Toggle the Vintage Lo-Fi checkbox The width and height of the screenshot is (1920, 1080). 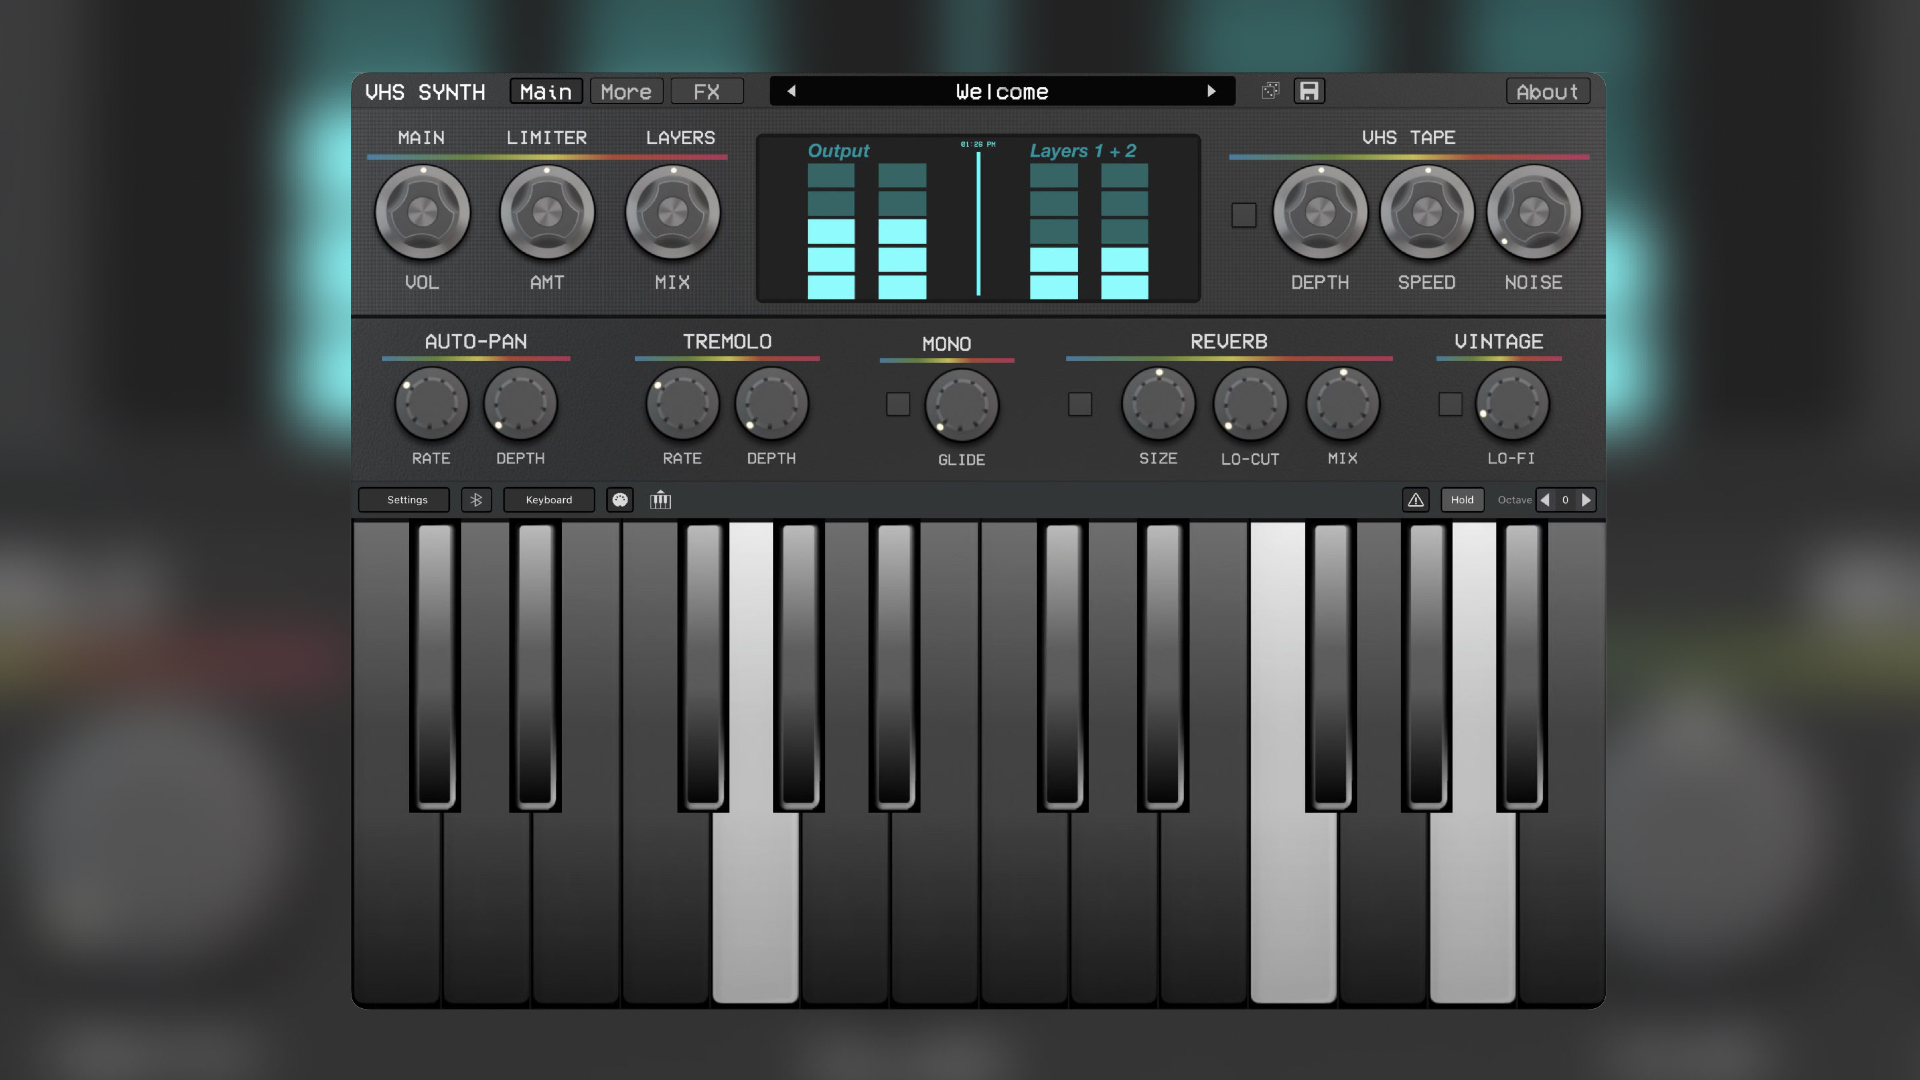pos(1449,404)
